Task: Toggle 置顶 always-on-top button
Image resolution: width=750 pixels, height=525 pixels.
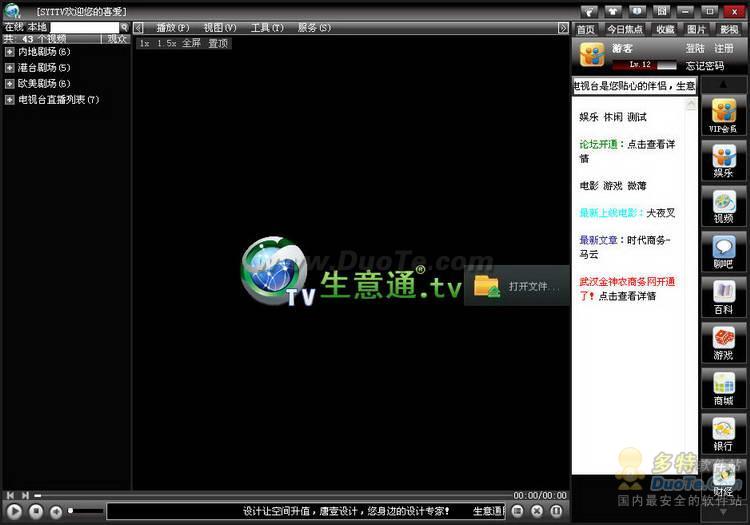Action: [218, 44]
